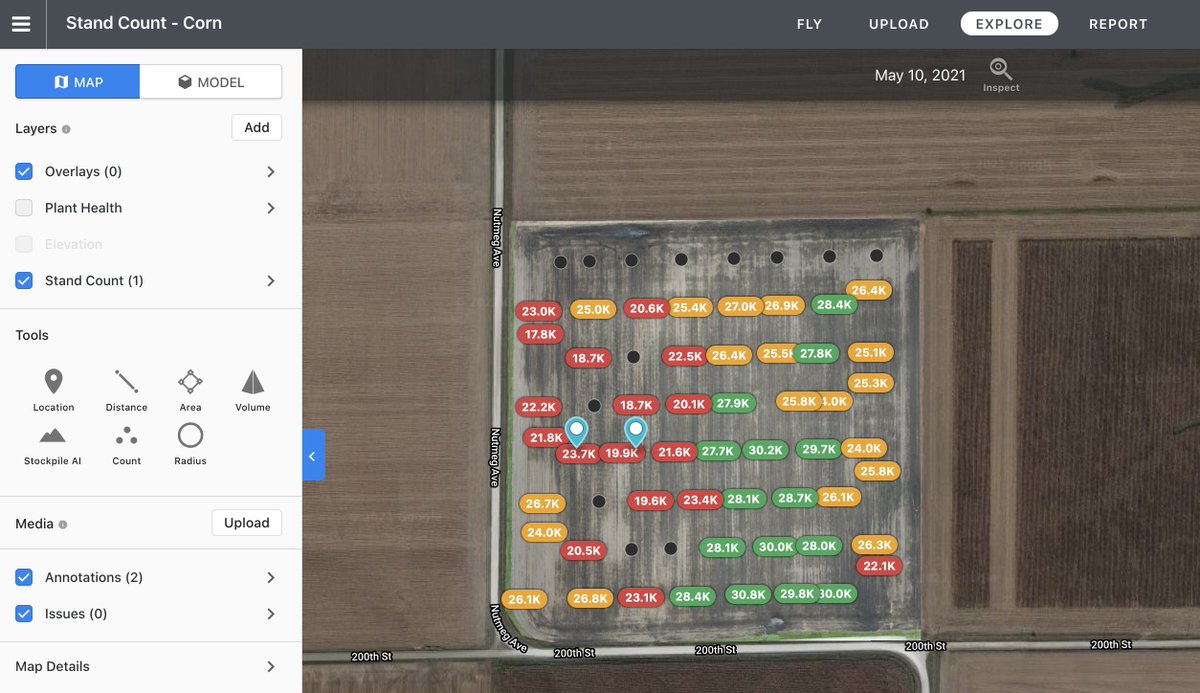Click the orange 27.0K stand count marker
Image resolution: width=1200 pixels, height=693 pixels.
740,307
